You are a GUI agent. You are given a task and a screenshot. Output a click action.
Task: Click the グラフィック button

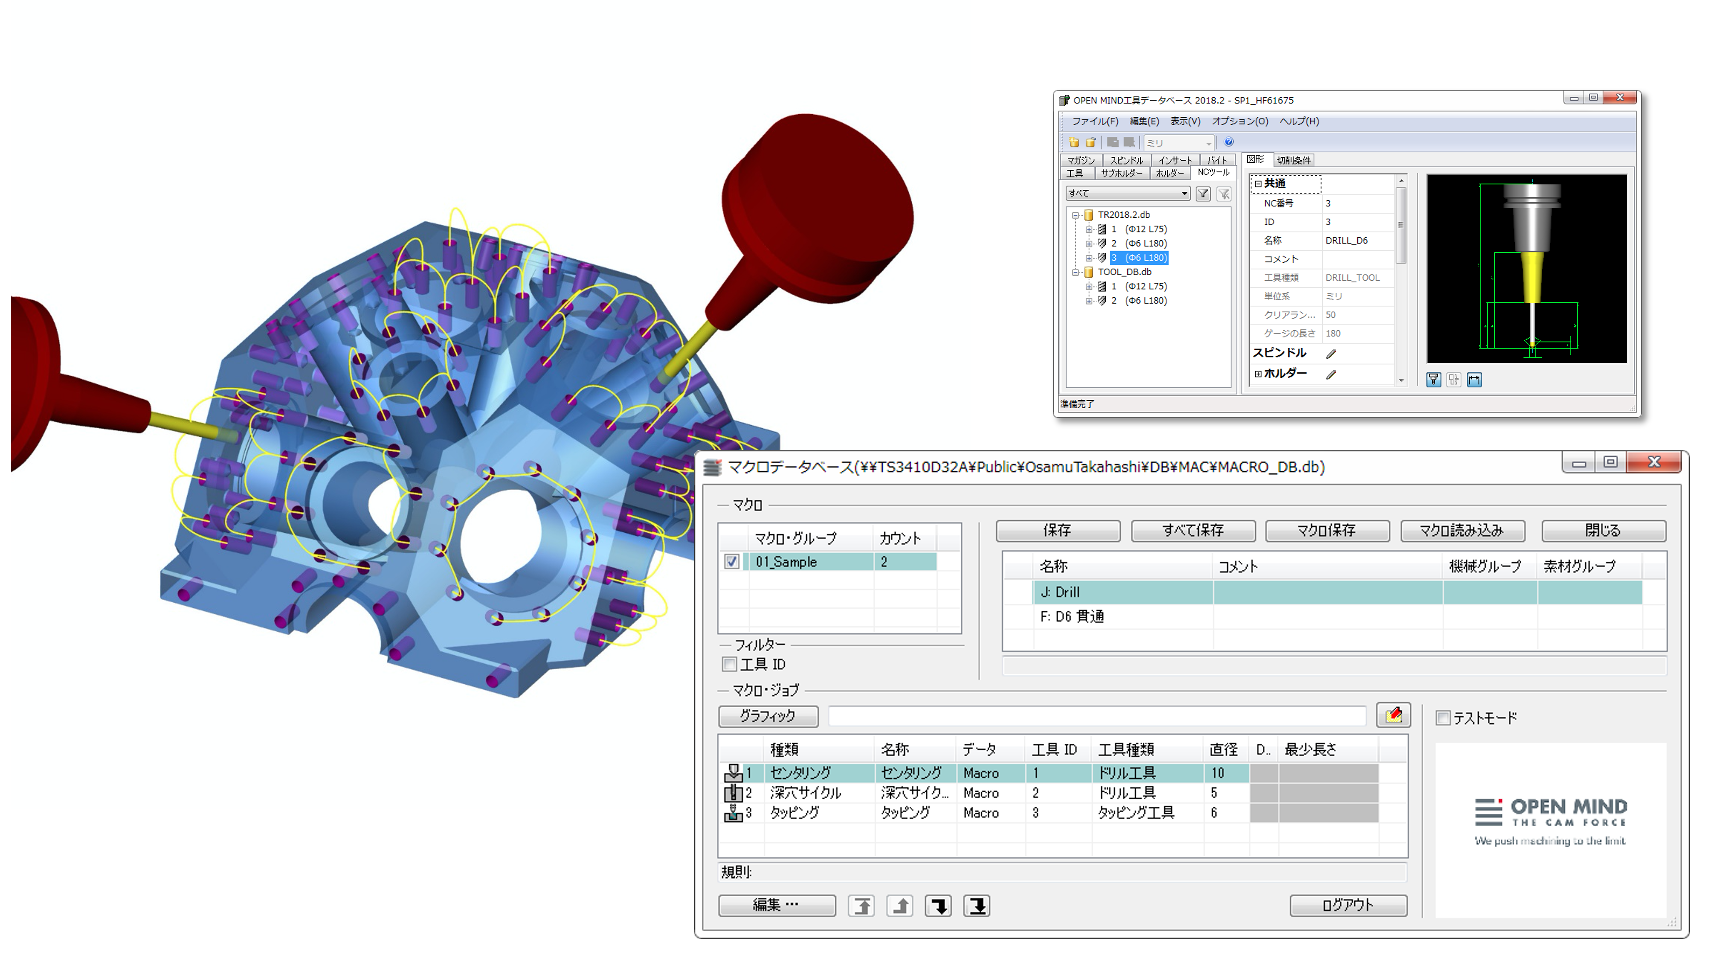pyautogui.click(x=768, y=716)
